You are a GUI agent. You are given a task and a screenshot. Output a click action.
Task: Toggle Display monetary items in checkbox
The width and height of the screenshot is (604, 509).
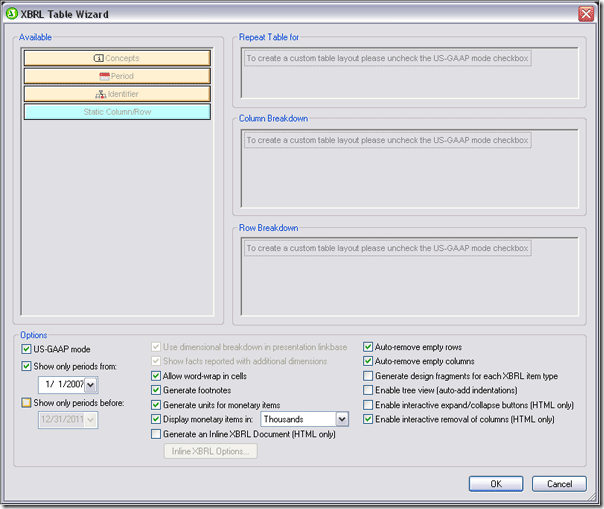click(x=156, y=419)
